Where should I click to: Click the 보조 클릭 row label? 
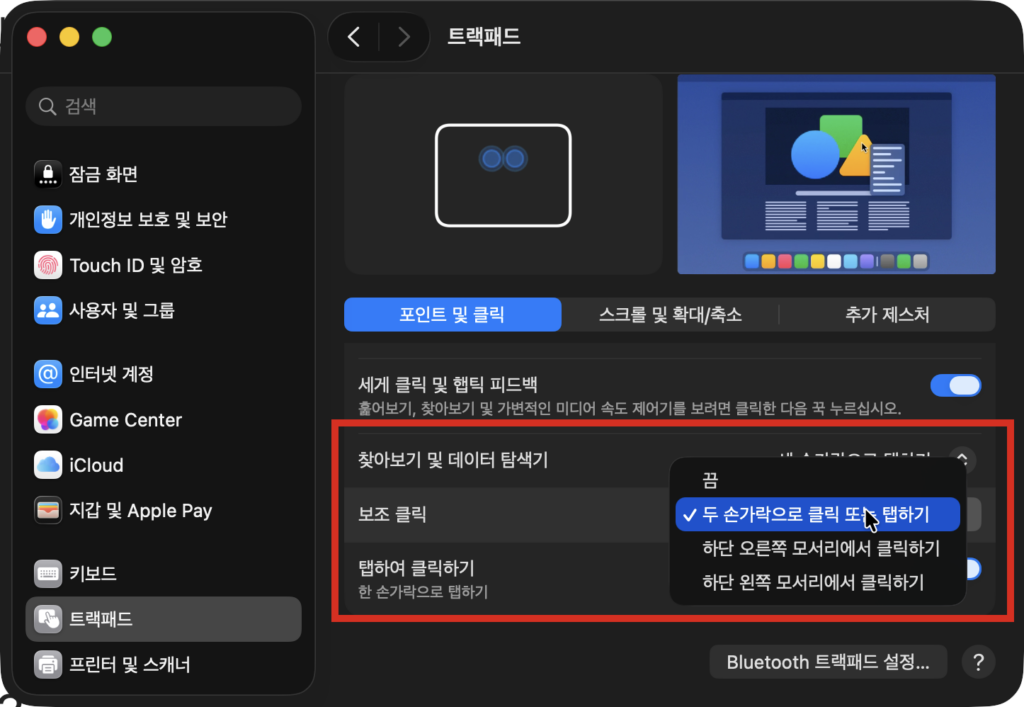(392, 514)
